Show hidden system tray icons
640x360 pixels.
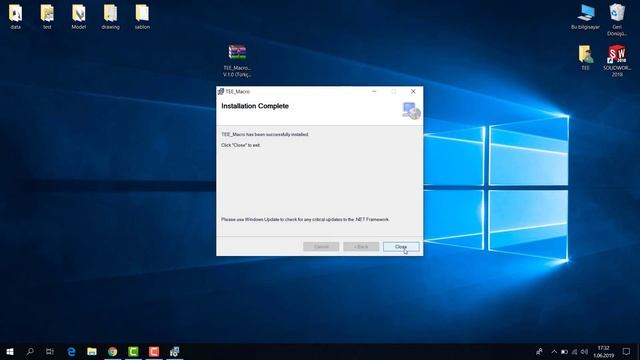(x=554, y=351)
